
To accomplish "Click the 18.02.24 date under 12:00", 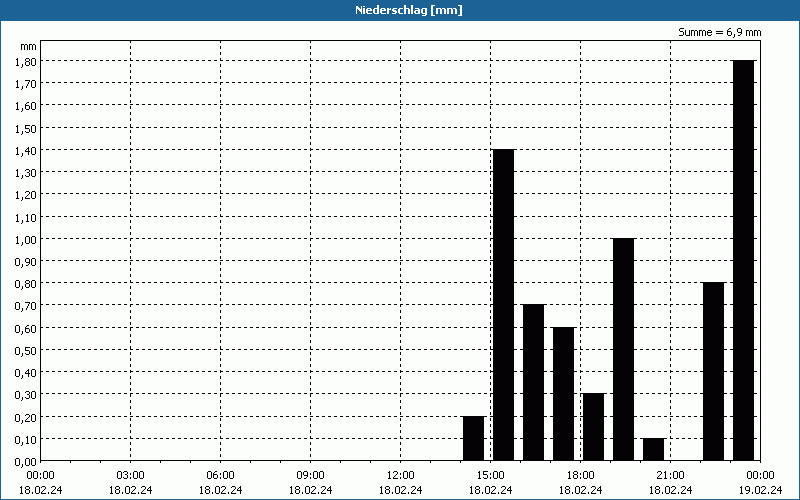I will click(401, 490).
